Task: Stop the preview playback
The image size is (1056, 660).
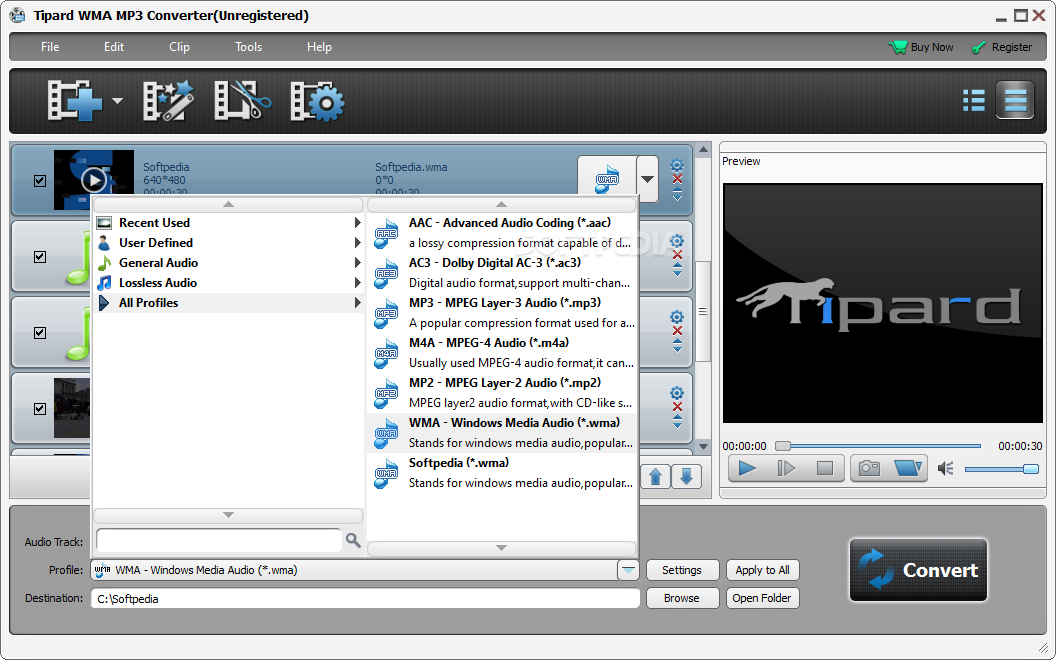Action: pos(824,468)
